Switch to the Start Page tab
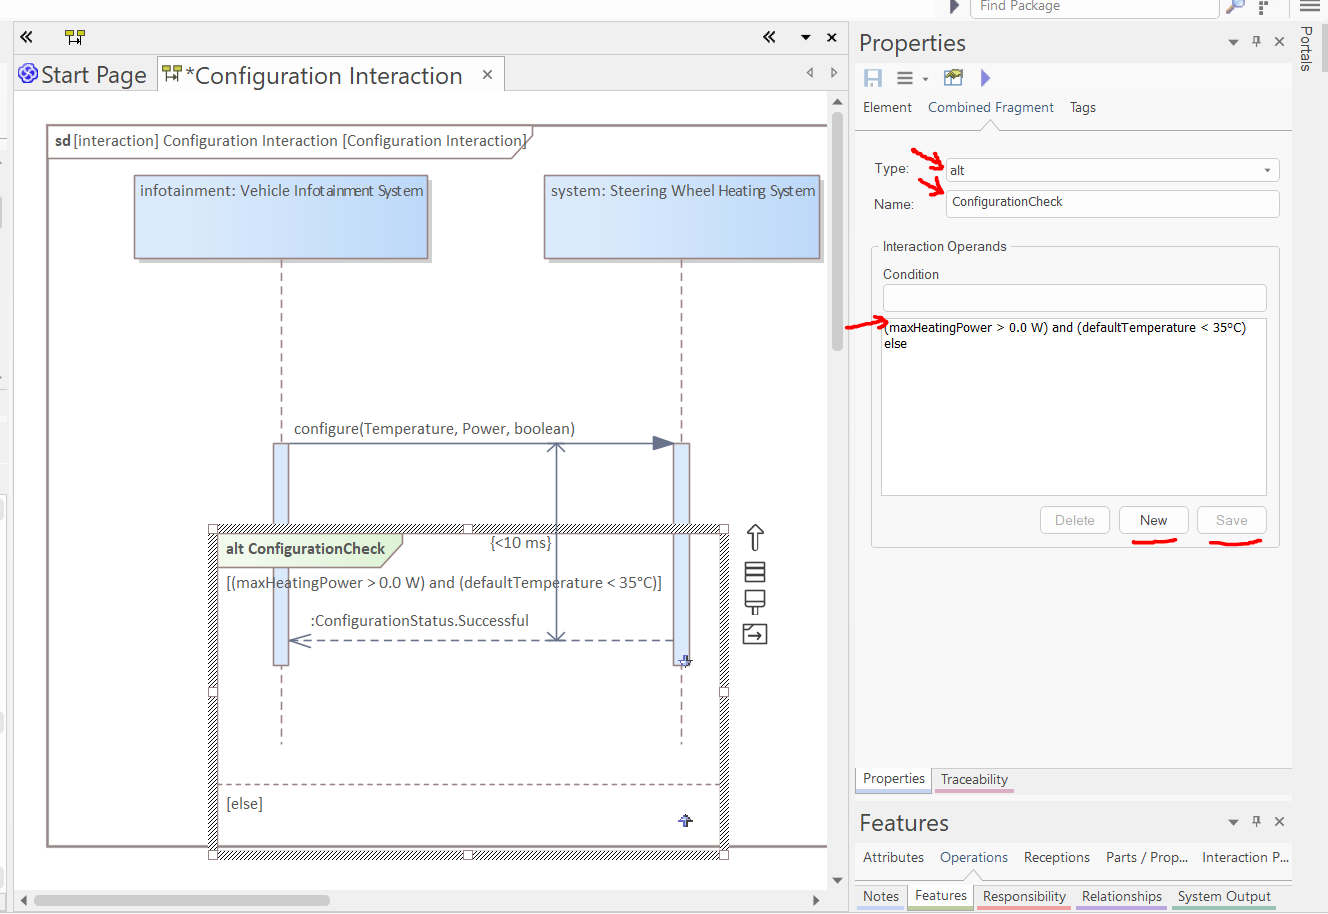Viewport: 1328px width, 914px height. tap(84, 75)
